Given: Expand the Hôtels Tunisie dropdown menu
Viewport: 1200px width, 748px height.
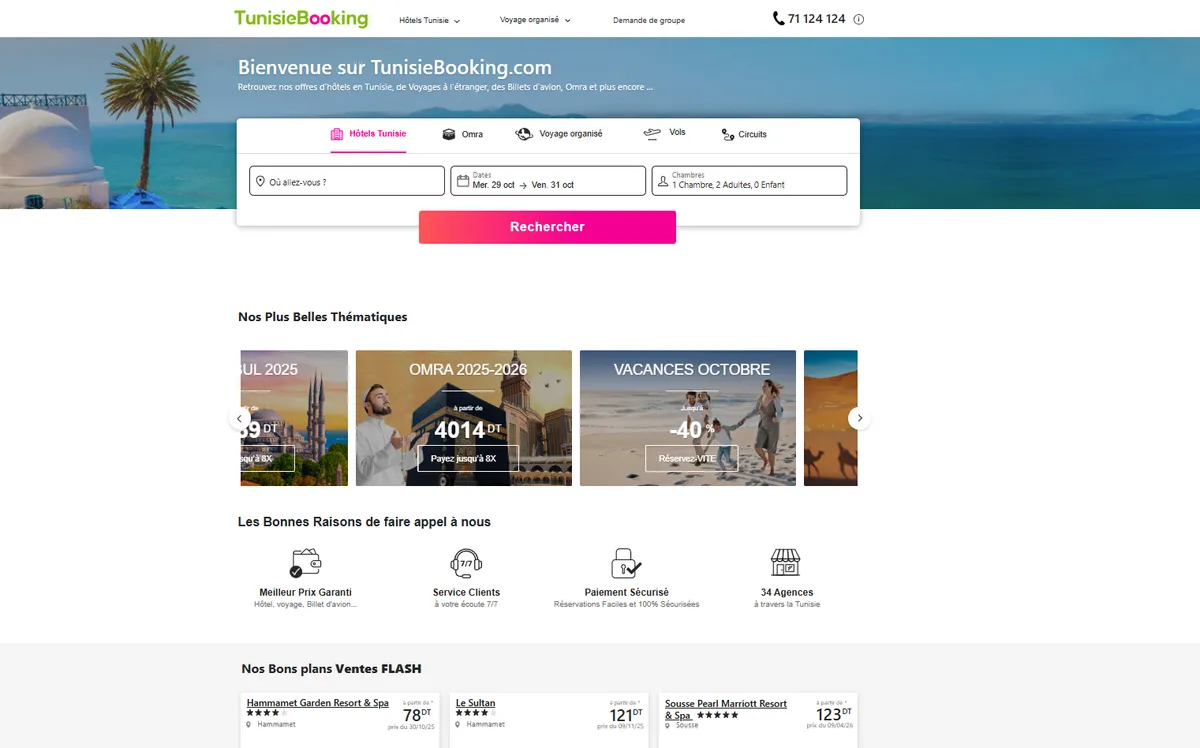Looking at the screenshot, I should (429, 20).
